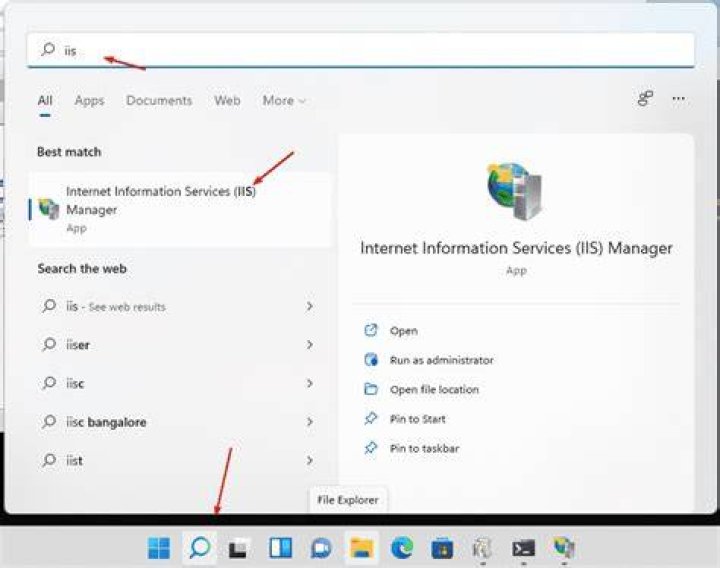Choose Pin to Start
The image size is (720, 568).
(x=417, y=419)
